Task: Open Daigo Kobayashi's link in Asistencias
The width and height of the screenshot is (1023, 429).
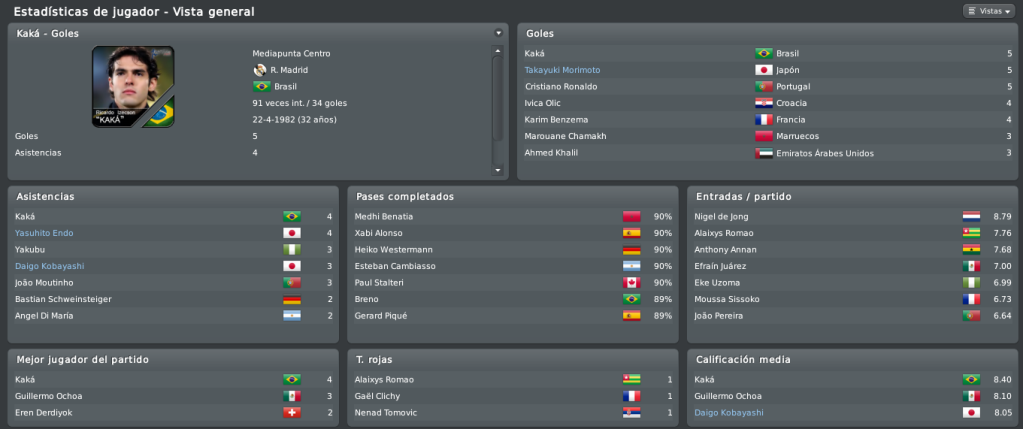Action: pyautogui.click(x=50, y=266)
